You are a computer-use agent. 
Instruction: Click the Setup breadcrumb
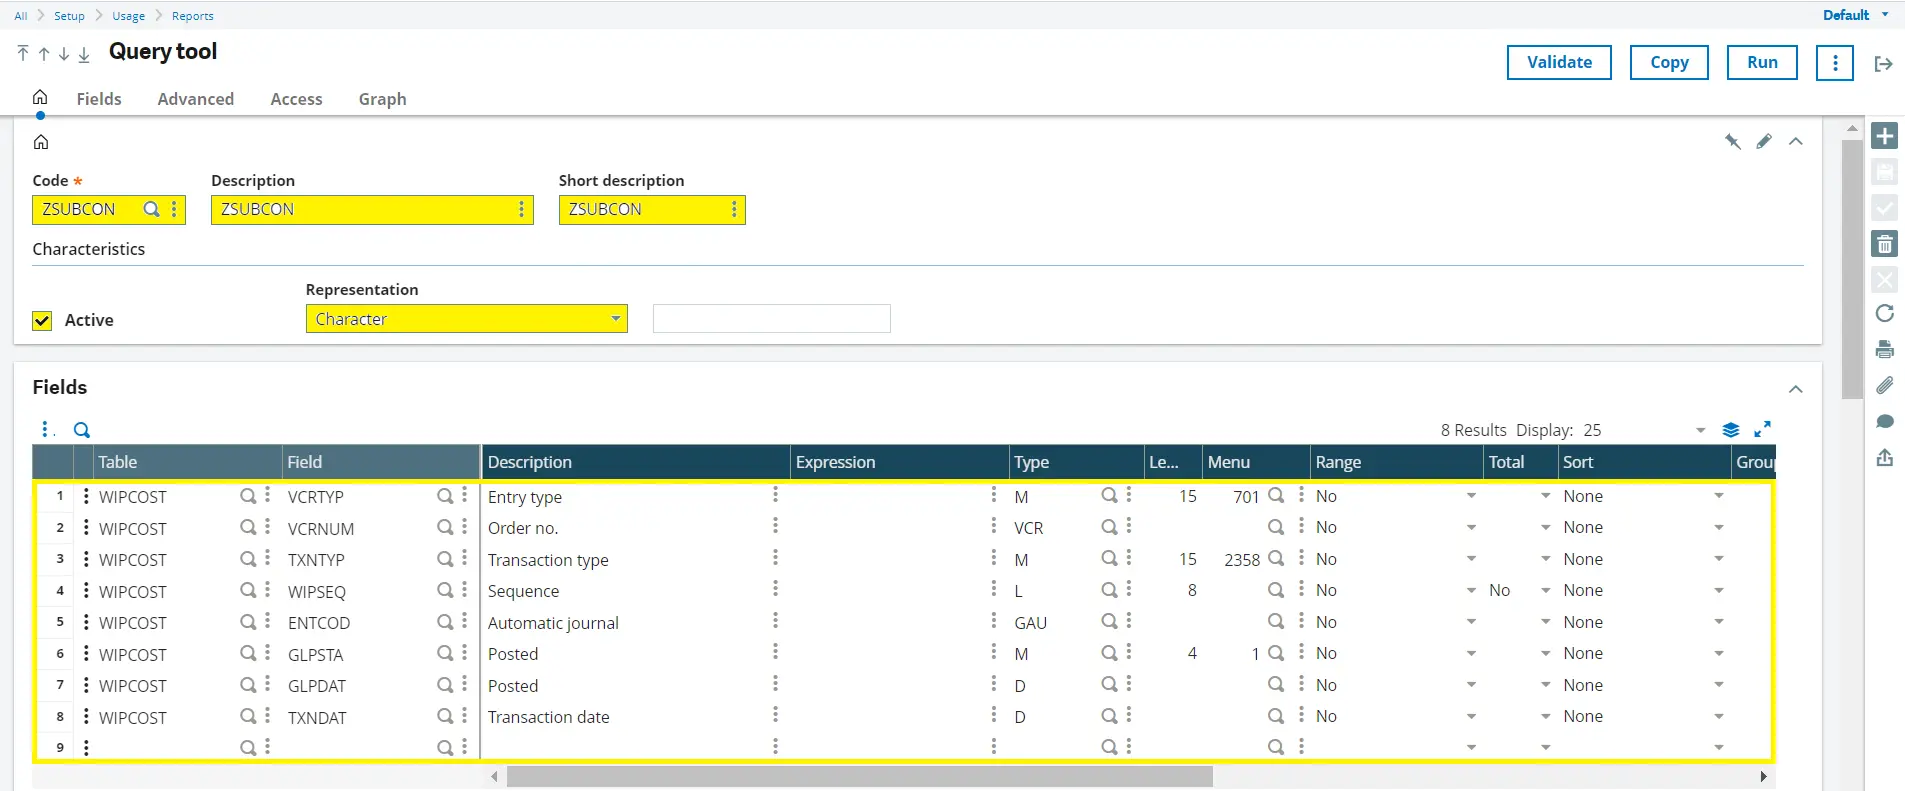(69, 16)
